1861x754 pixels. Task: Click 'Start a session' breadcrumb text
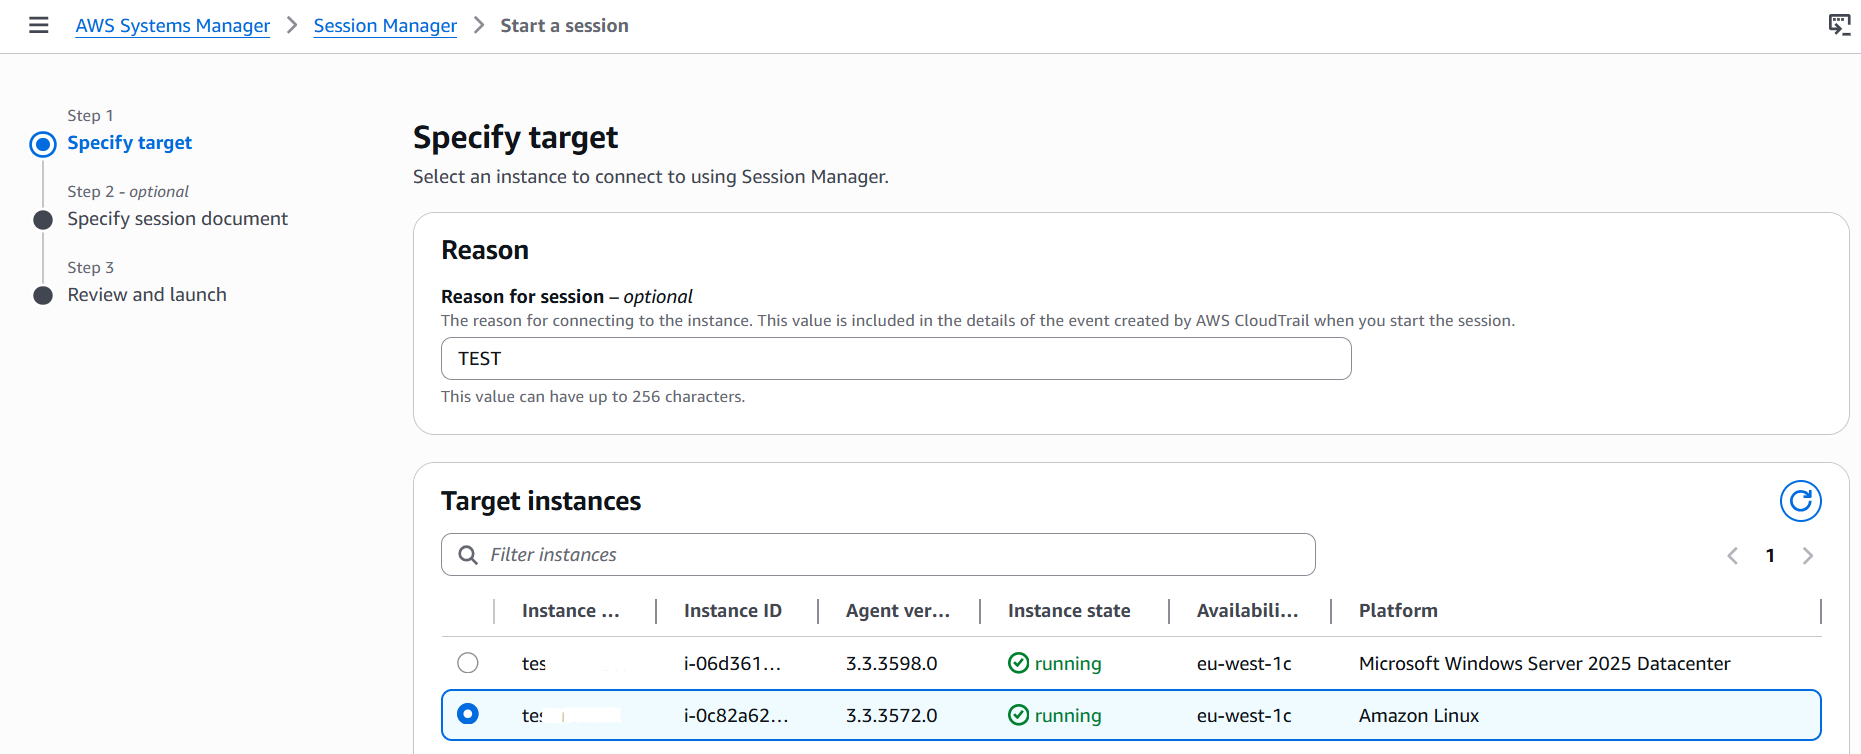[x=565, y=26]
